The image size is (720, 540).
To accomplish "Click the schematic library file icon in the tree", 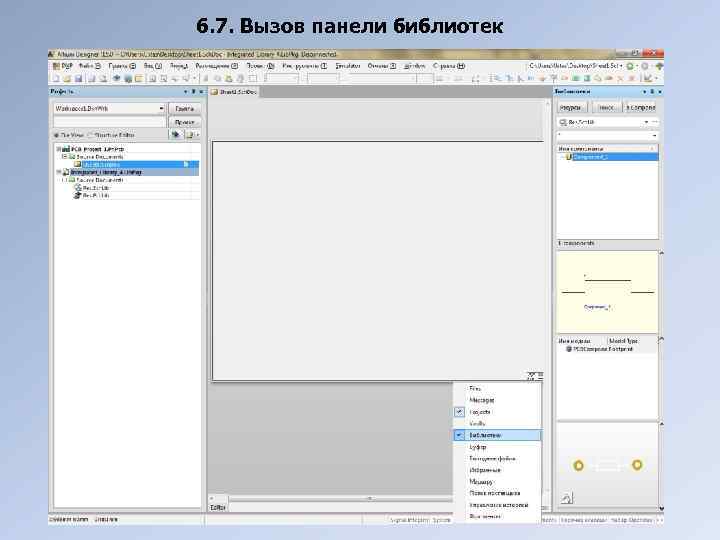I will point(78,187).
